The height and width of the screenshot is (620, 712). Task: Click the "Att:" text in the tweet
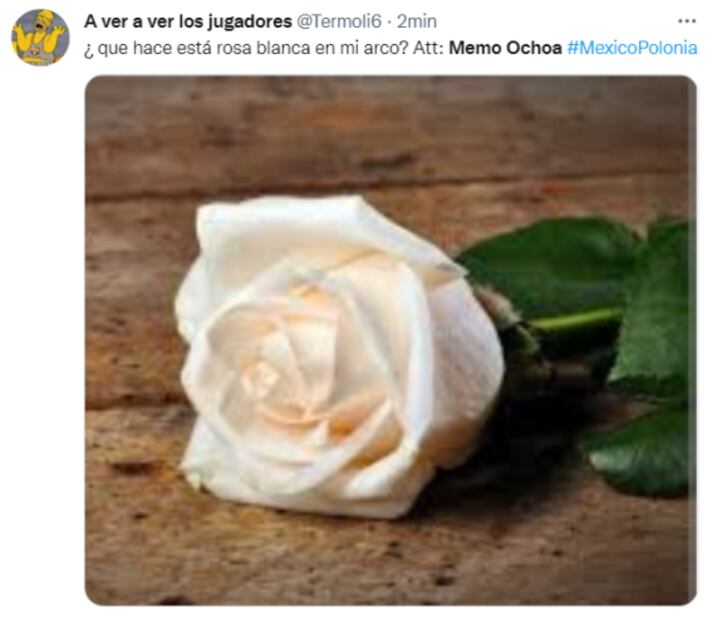coord(428,48)
